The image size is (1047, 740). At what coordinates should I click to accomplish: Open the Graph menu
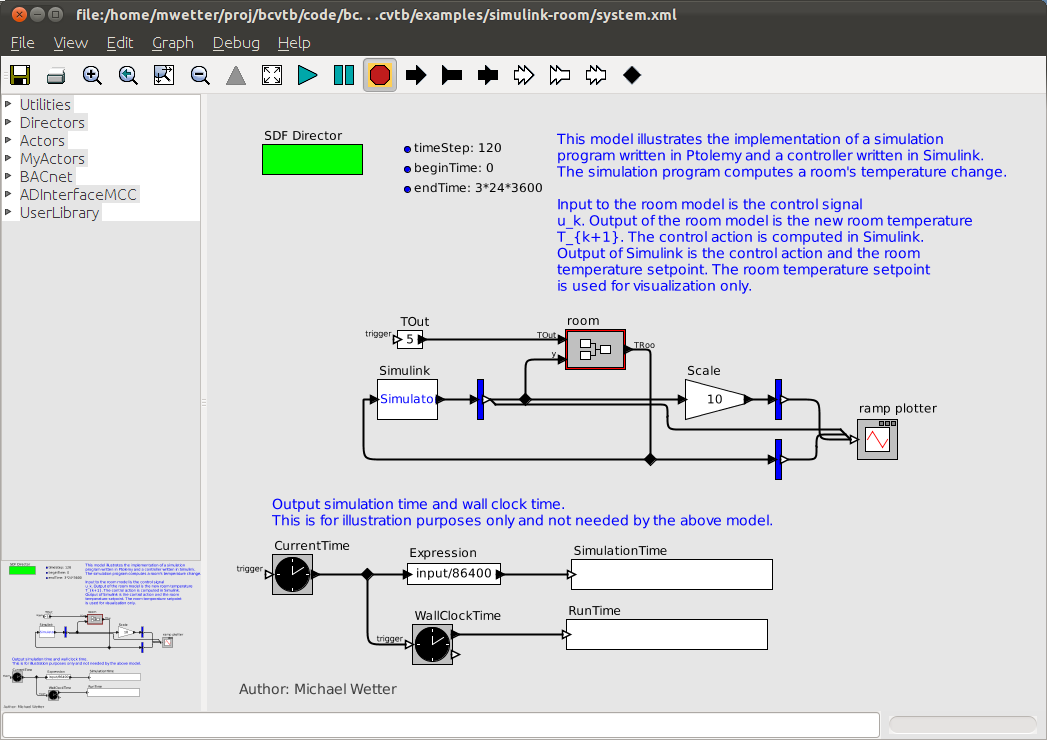coord(172,42)
